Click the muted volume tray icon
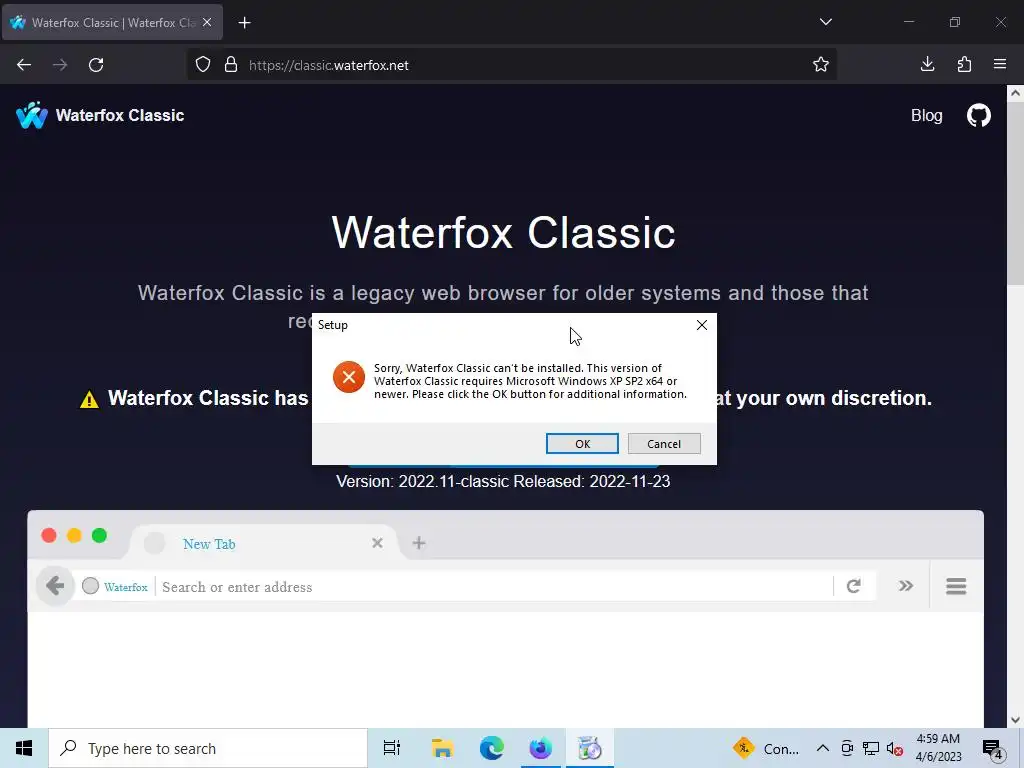This screenshot has height=768, width=1024. 895,748
